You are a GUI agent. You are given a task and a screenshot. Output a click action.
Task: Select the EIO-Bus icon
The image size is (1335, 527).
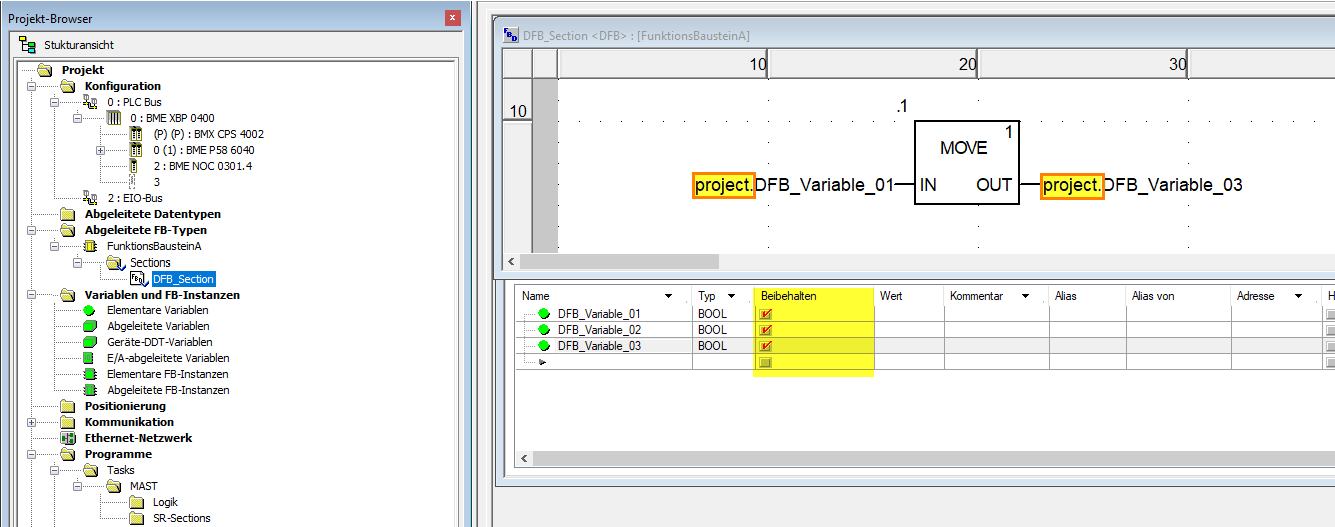tap(90, 198)
